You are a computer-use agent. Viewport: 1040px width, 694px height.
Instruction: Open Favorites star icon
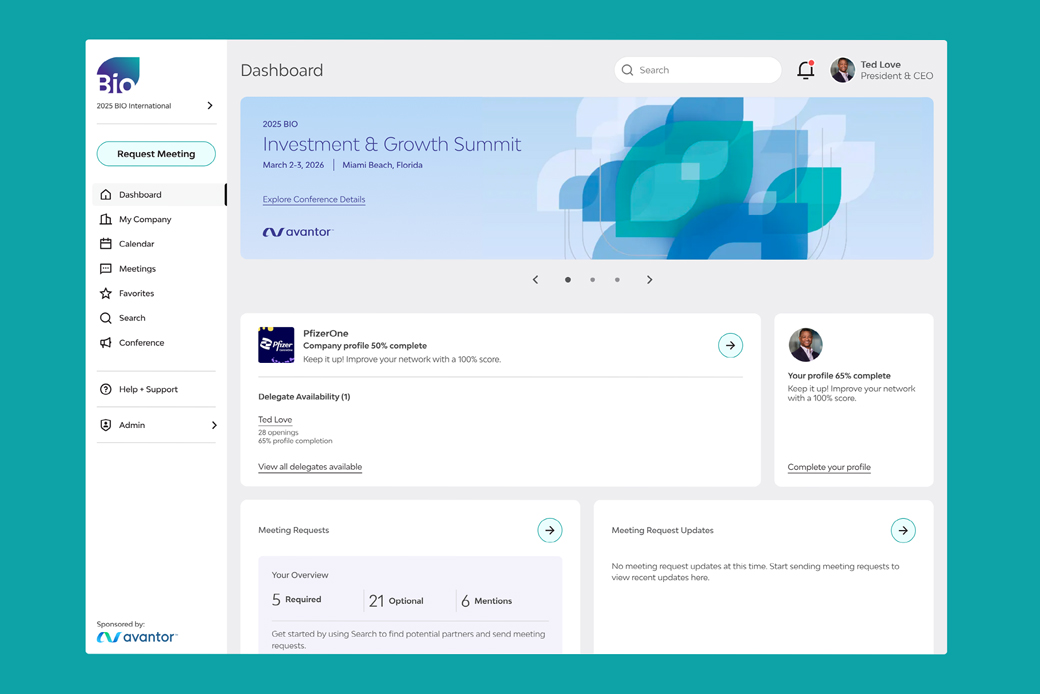pyautogui.click(x=106, y=293)
